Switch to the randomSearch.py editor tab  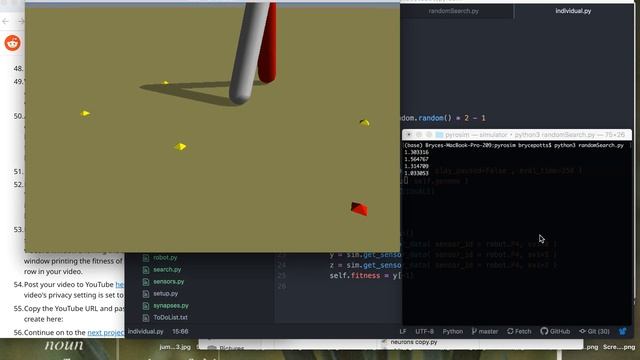[453, 11]
